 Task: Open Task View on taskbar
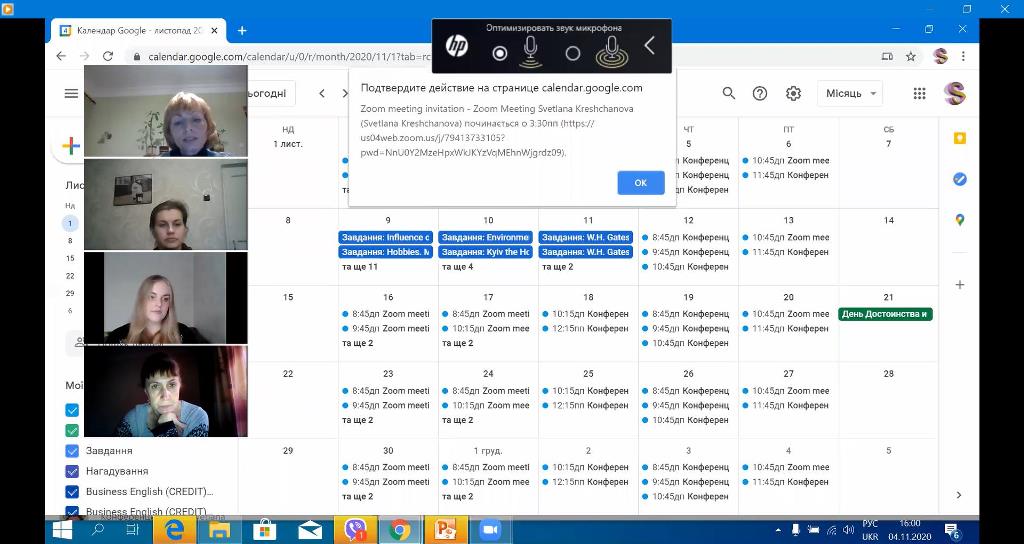pos(132,530)
